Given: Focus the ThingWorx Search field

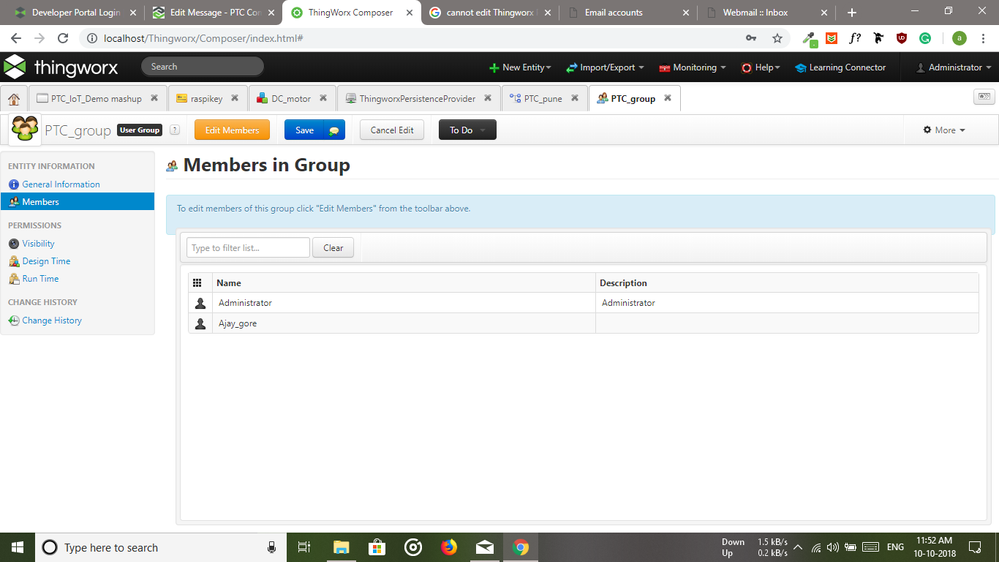Looking at the screenshot, I should click(x=202, y=66).
